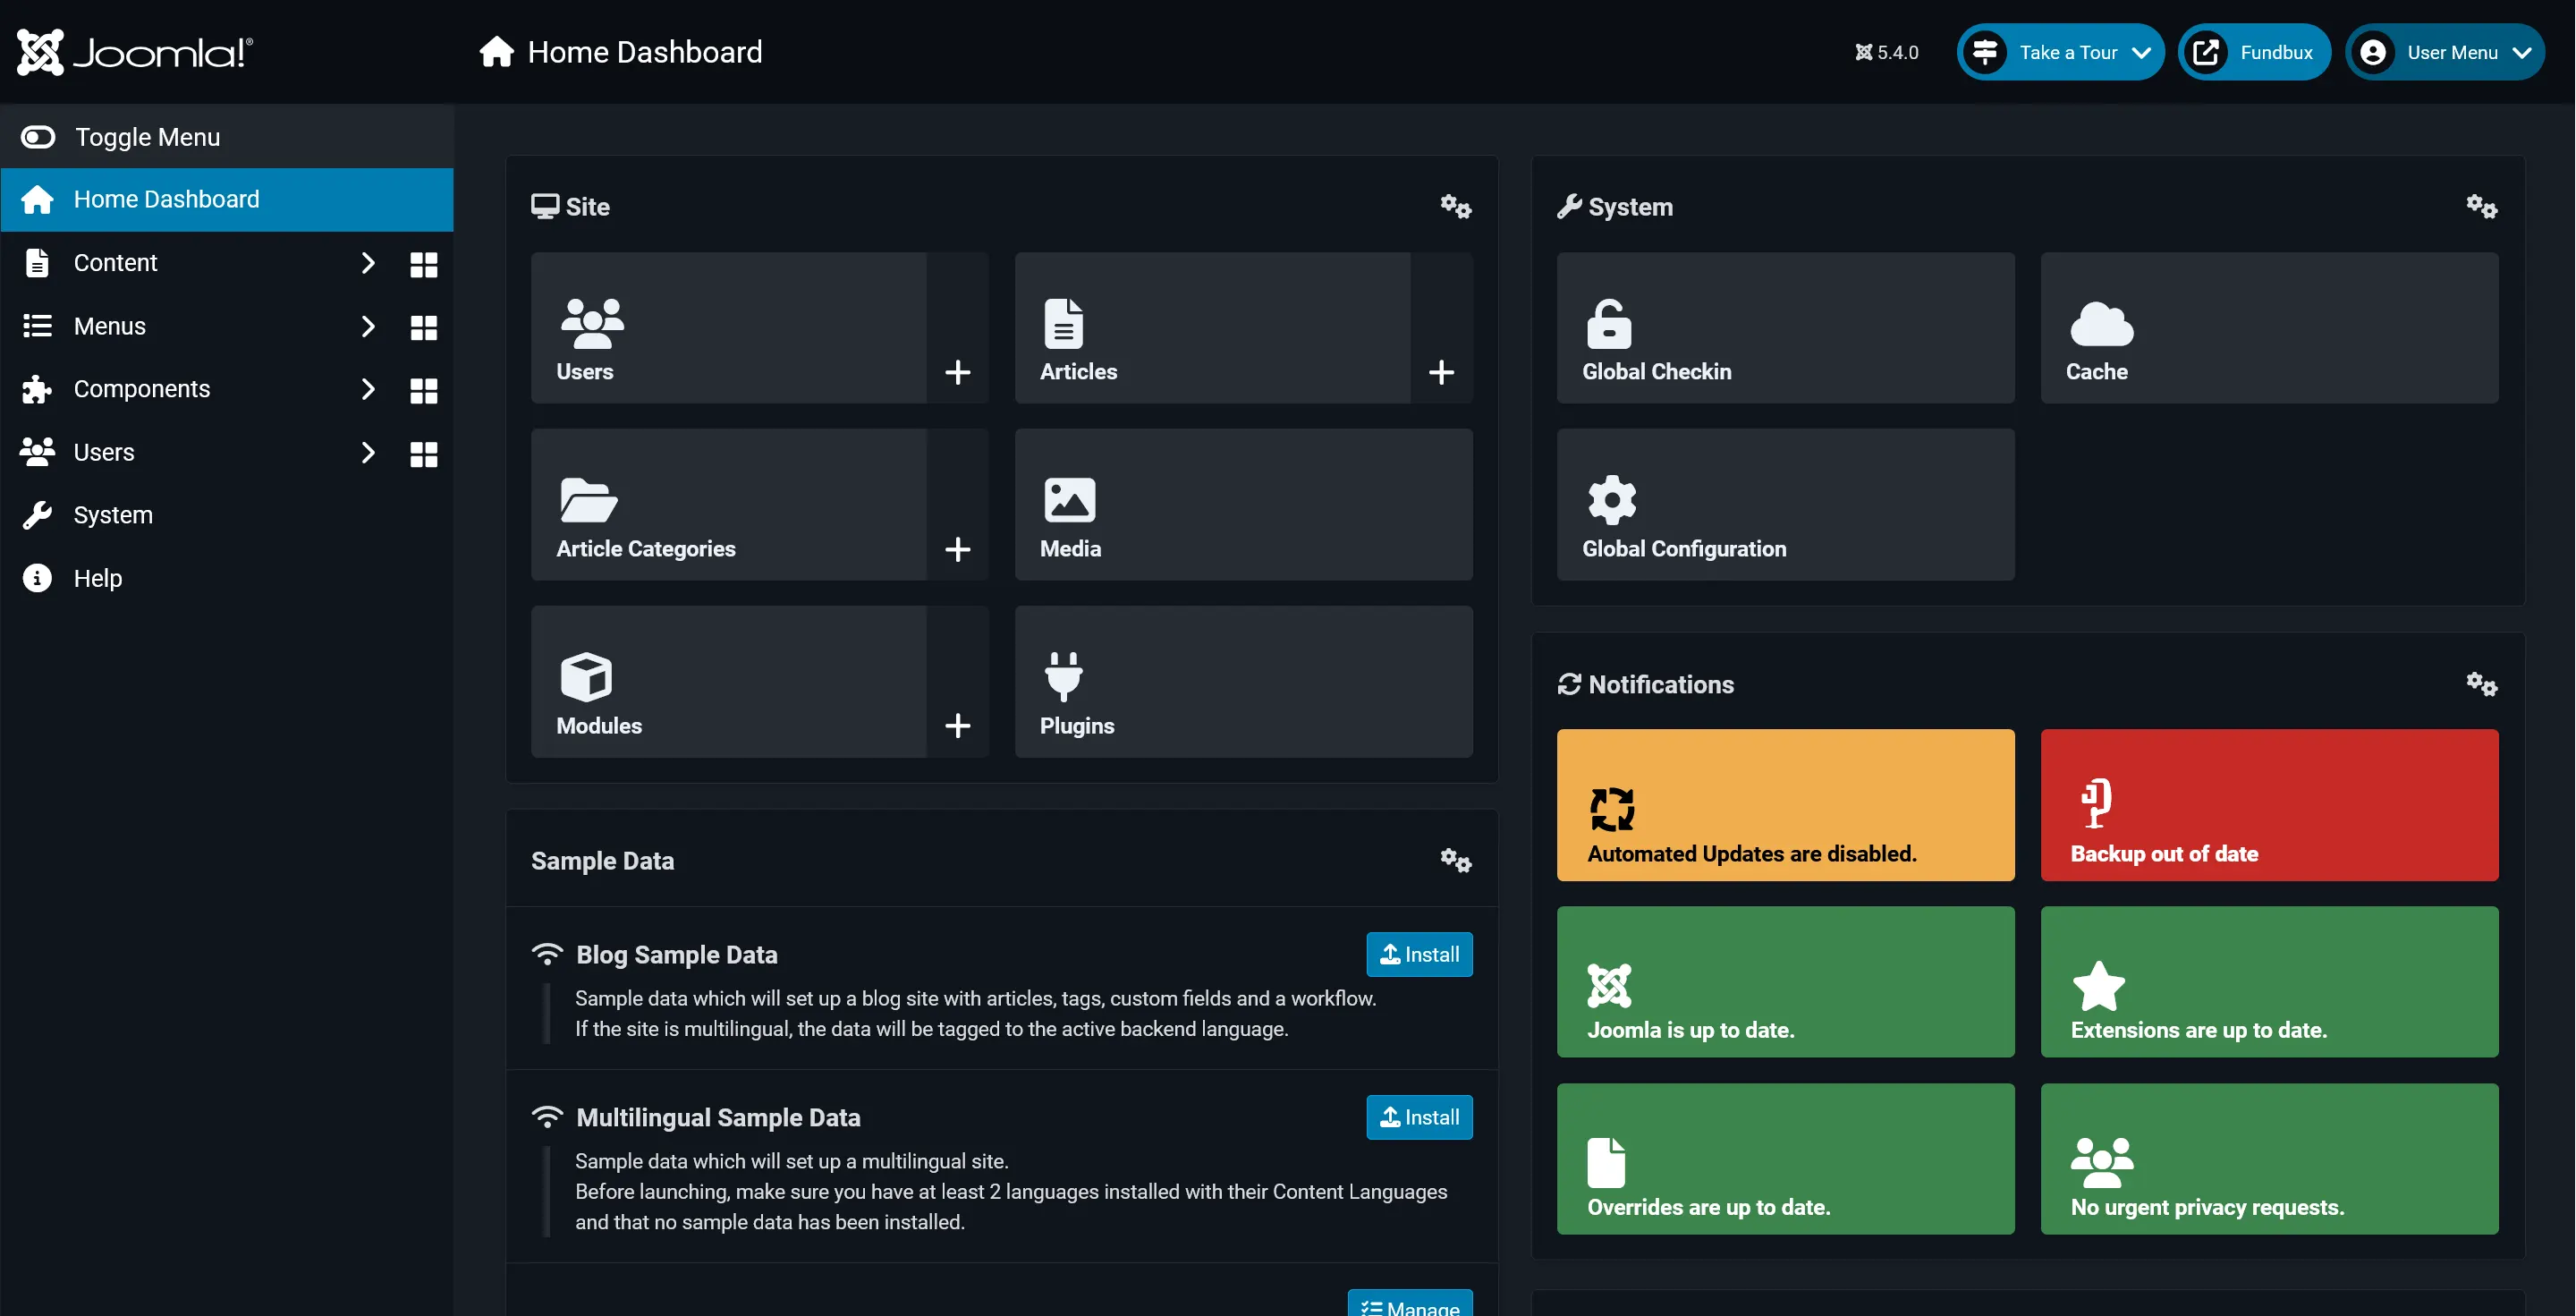The width and height of the screenshot is (2576, 1316).
Task: Open the red Backup out of date tile
Action: [2268, 805]
